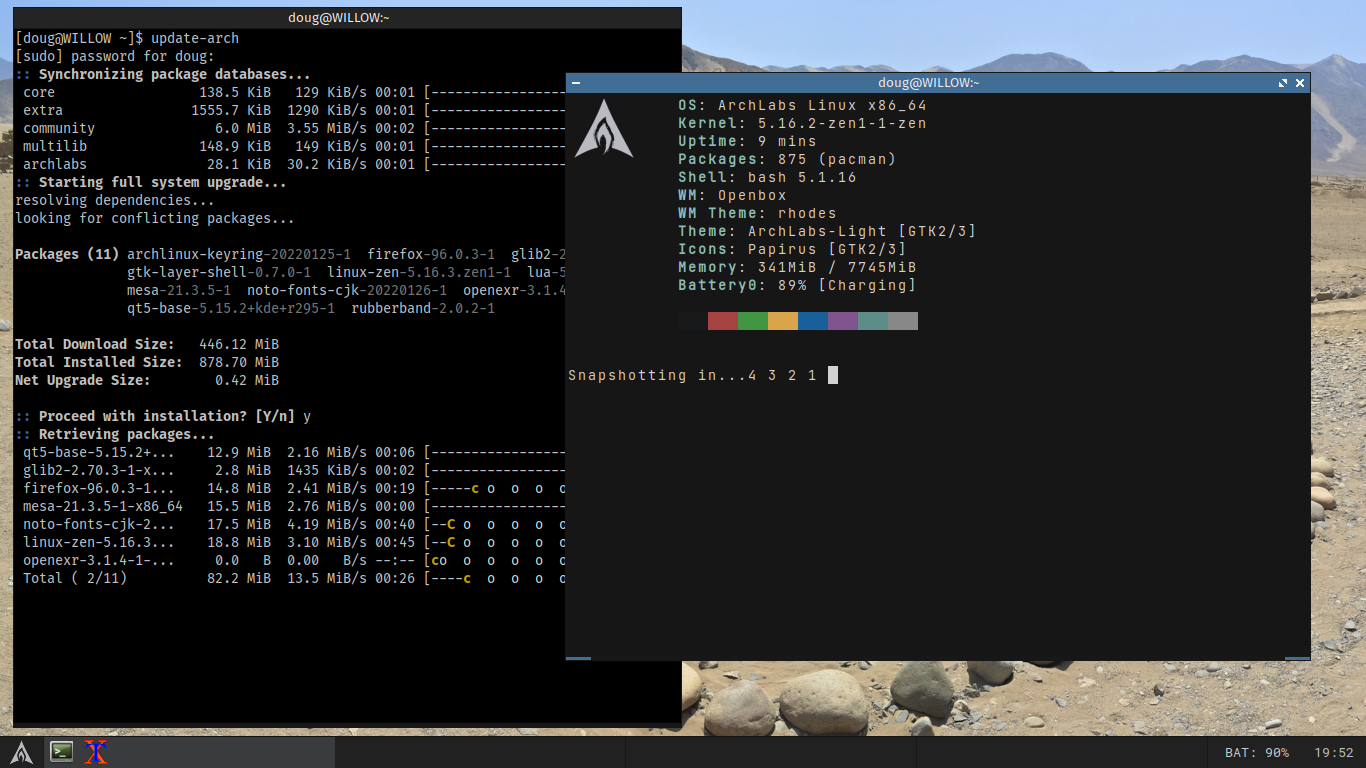
Task: Click the green swatch in the neofetch palette
Action: tap(753, 321)
